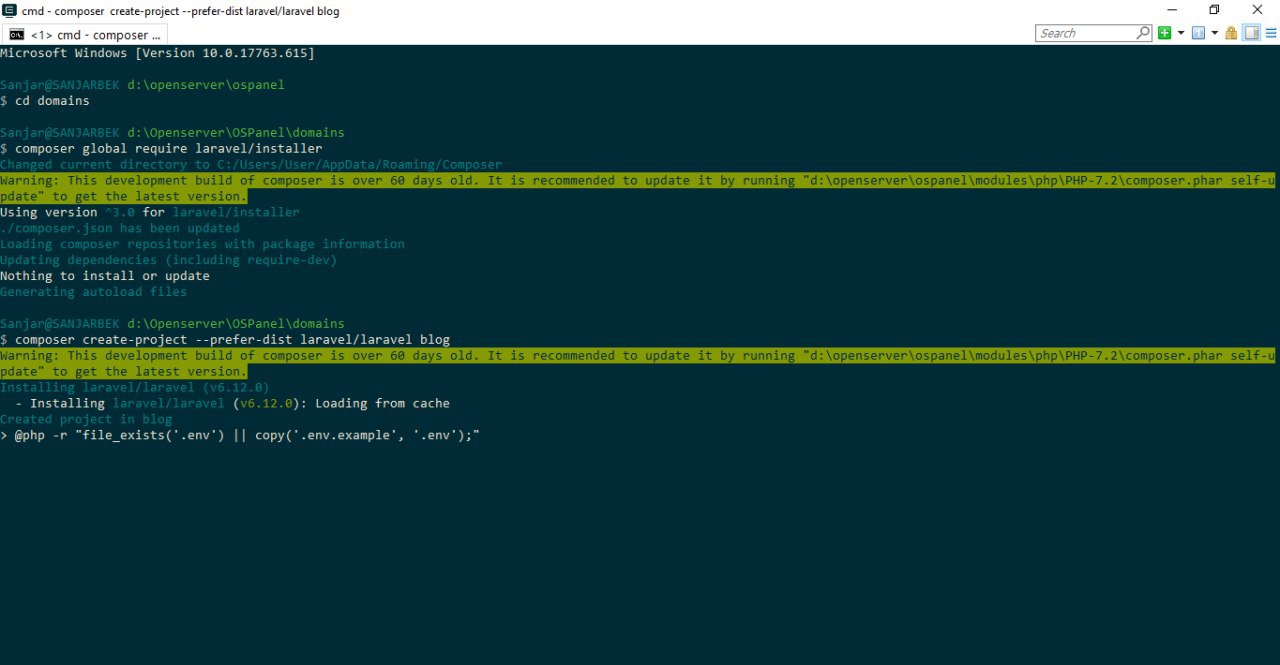Click 'Created project in blog' line
The image size is (1280, 665).
[86, 419]
